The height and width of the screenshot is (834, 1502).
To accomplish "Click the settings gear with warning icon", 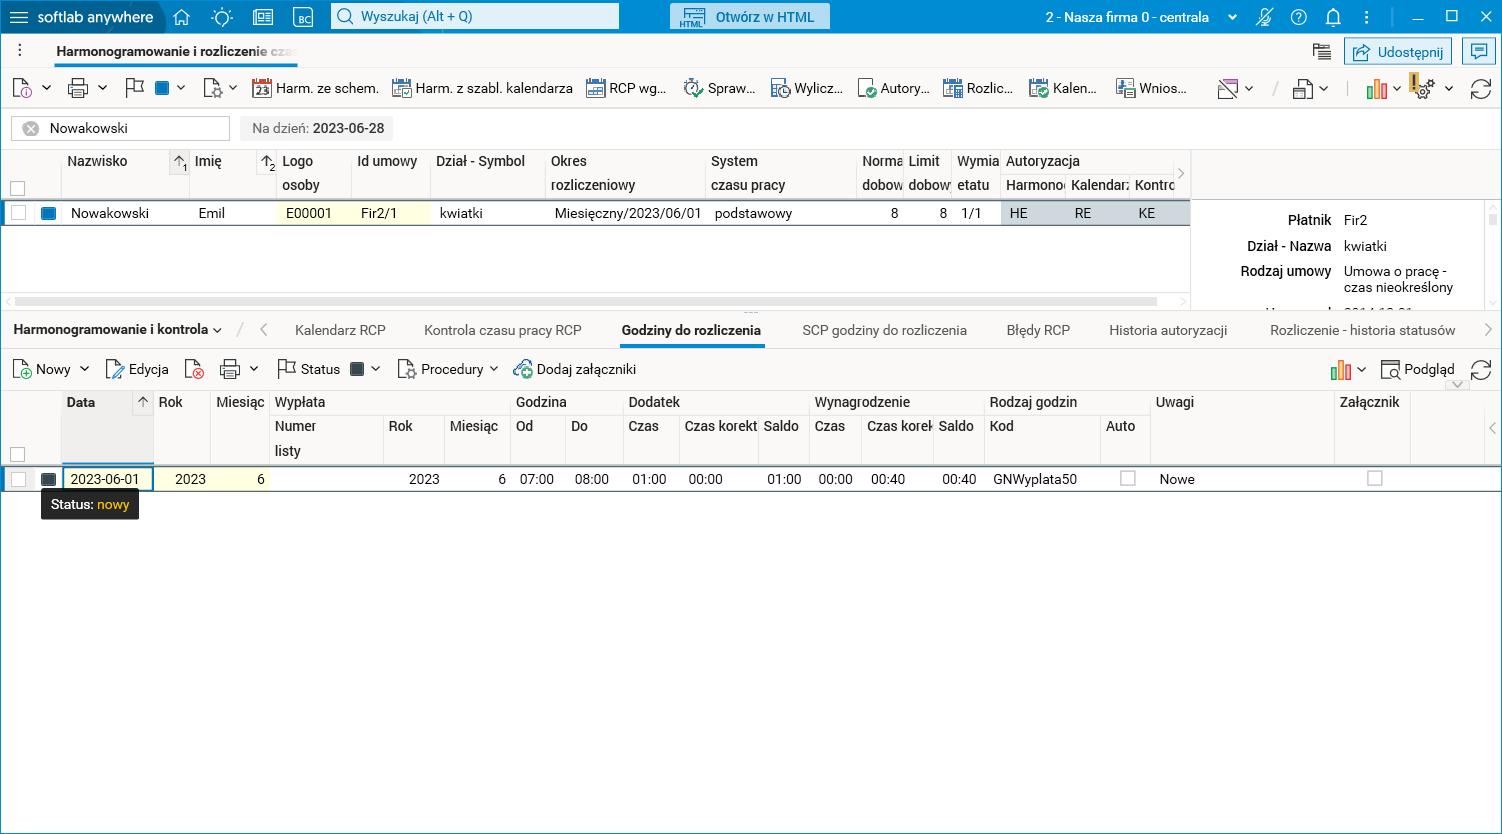I will click(x=1423, y=88).
